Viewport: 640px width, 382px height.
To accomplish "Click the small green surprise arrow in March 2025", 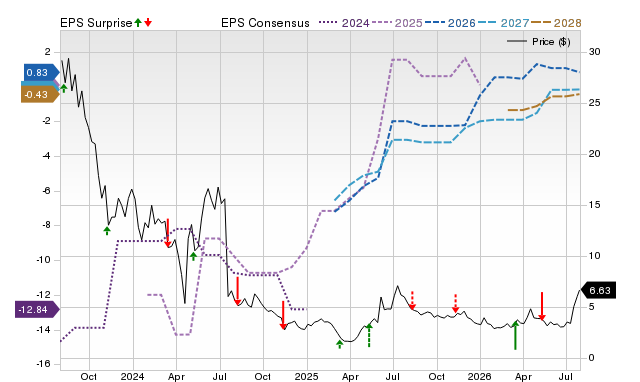I will [340, 344].
